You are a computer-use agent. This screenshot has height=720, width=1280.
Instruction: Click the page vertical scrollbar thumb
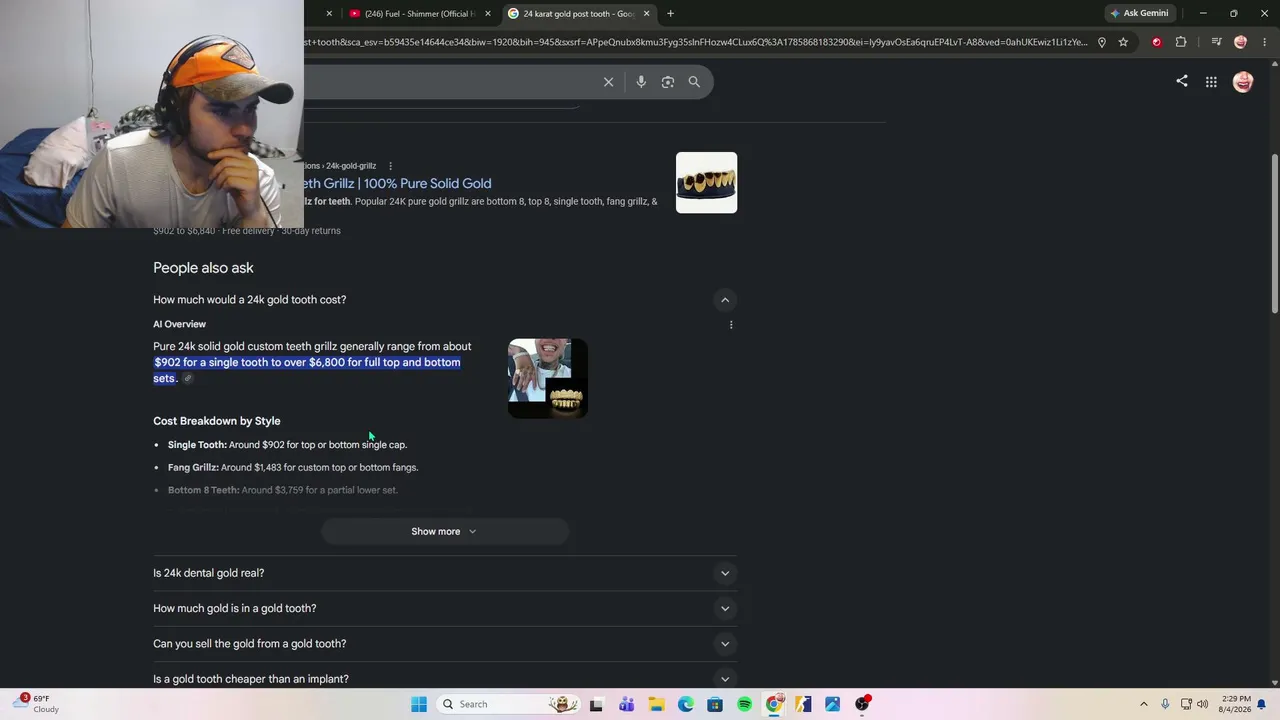coord(1274,235)
